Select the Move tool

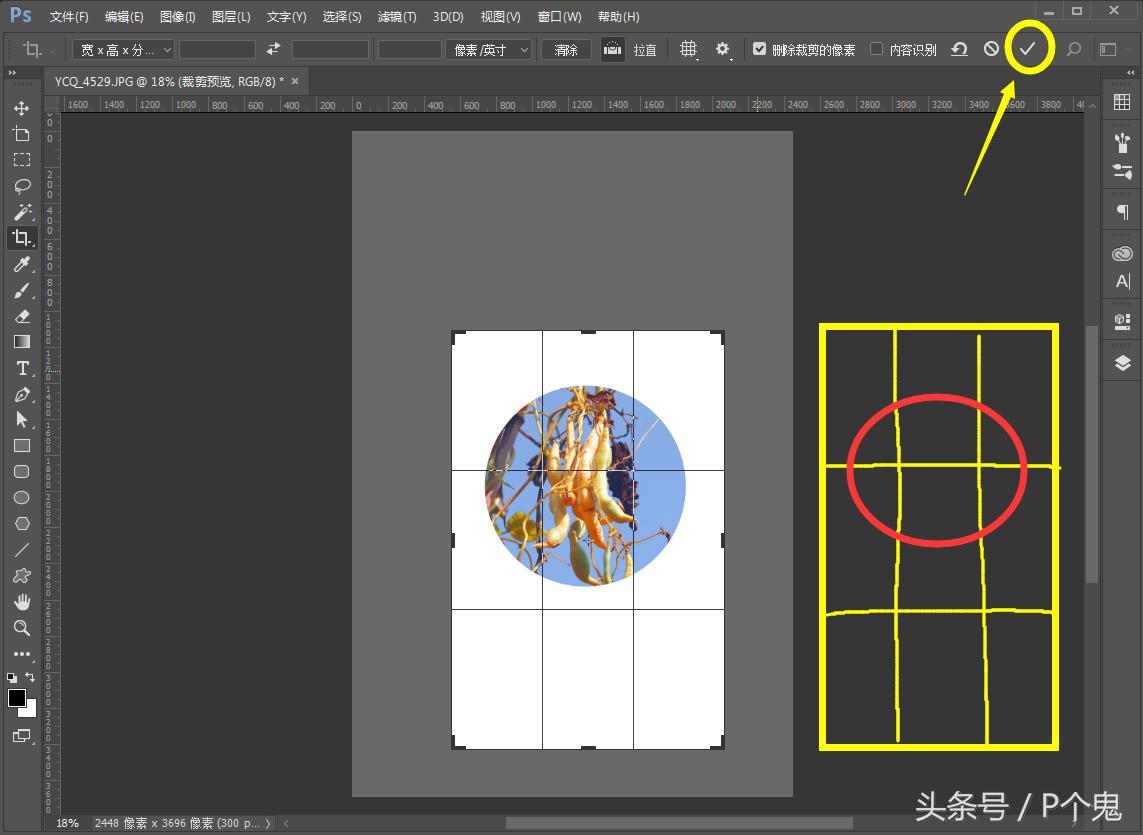click(x=22, y=108)
